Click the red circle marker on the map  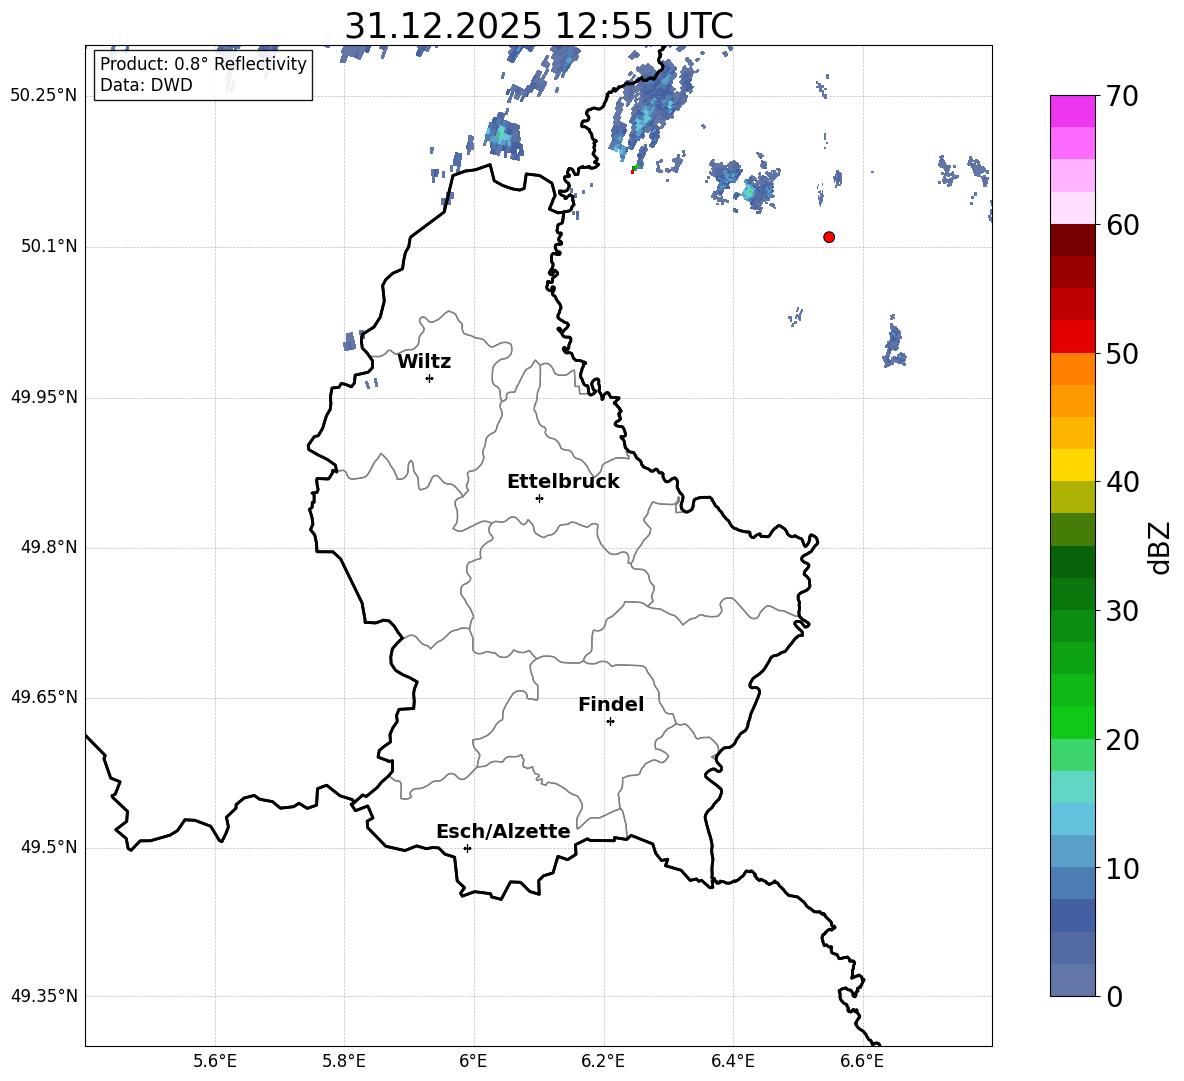[x=829, y=237]
